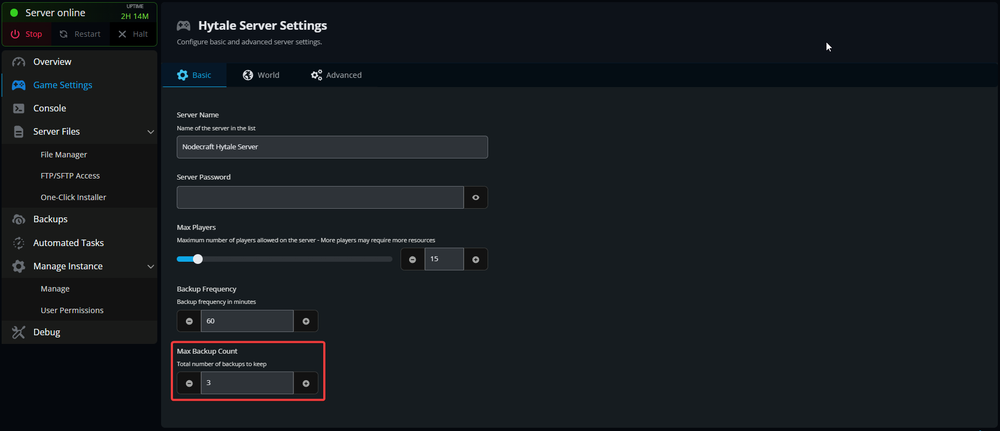The height and width of the screenshot is (431, 1000).
Task: Switch to the World tab
Action: [261, 75]
